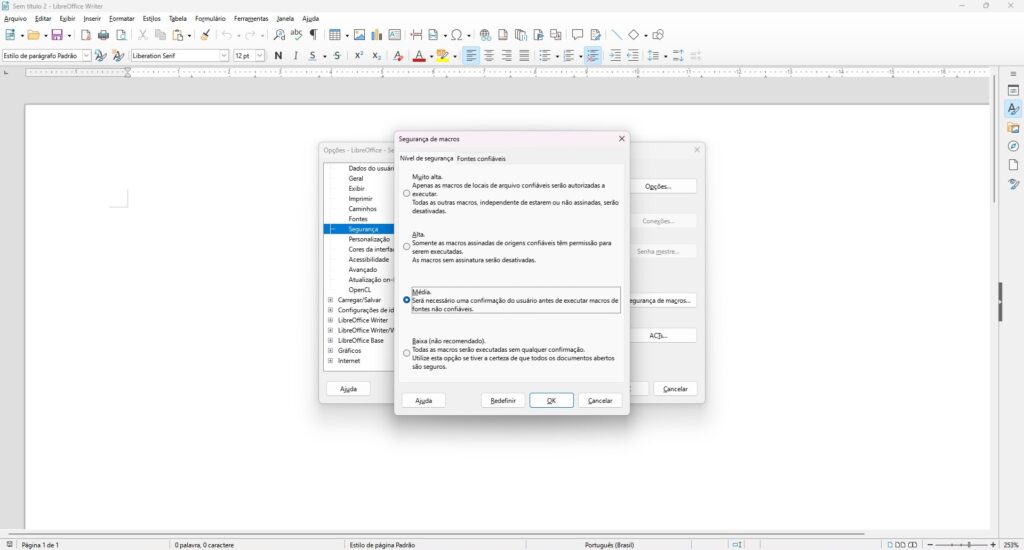Open the Navigator compass icon in sidebar
The image size is (1024, 550).
(x=1013, y=146)
